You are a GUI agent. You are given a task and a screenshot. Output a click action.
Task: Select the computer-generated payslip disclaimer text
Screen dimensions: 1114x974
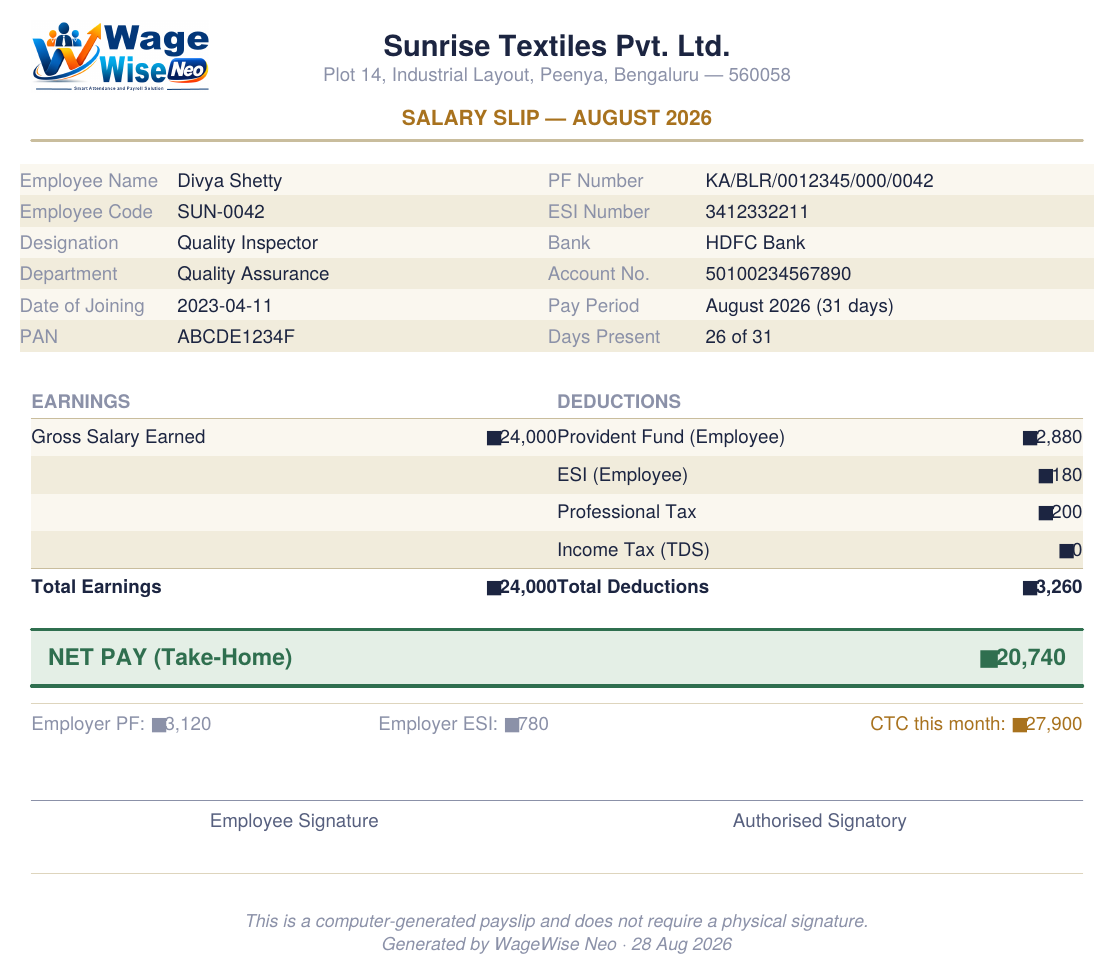[x=556, y=921]
